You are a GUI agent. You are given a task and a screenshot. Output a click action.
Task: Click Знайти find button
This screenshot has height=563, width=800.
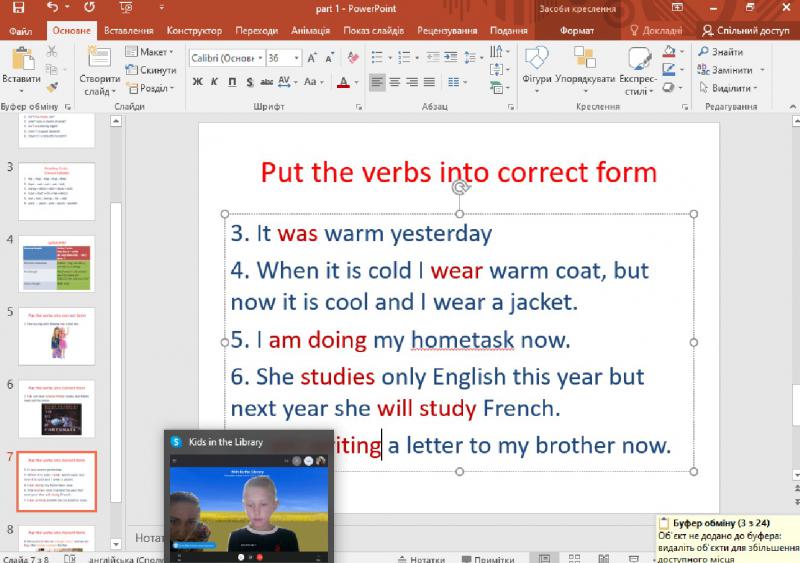[x=720, y=52]
